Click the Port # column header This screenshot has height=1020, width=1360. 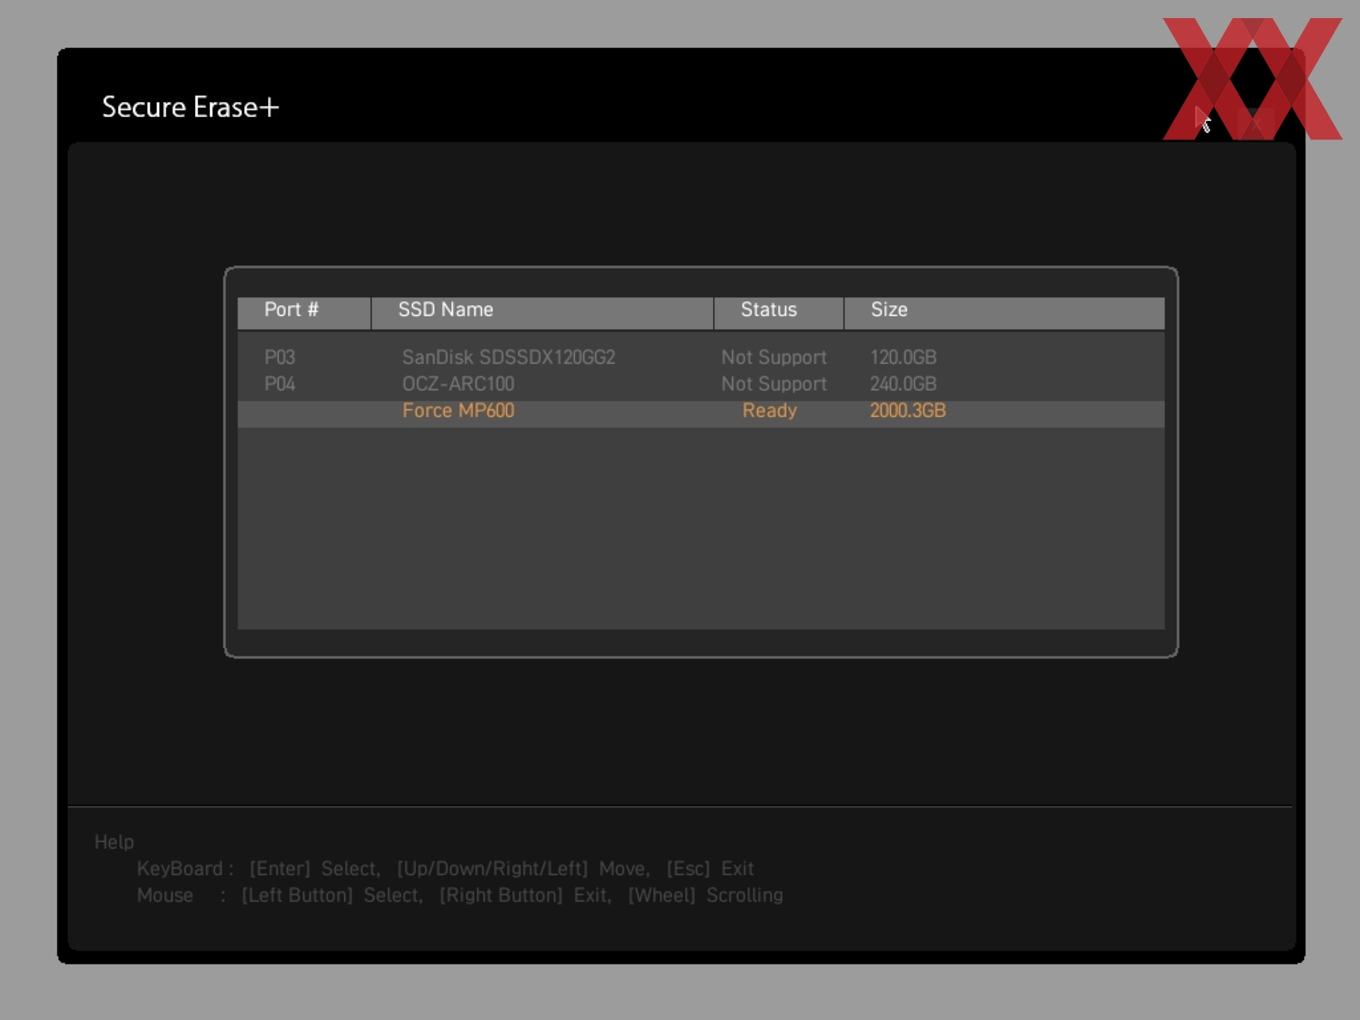tap(304, 313)
